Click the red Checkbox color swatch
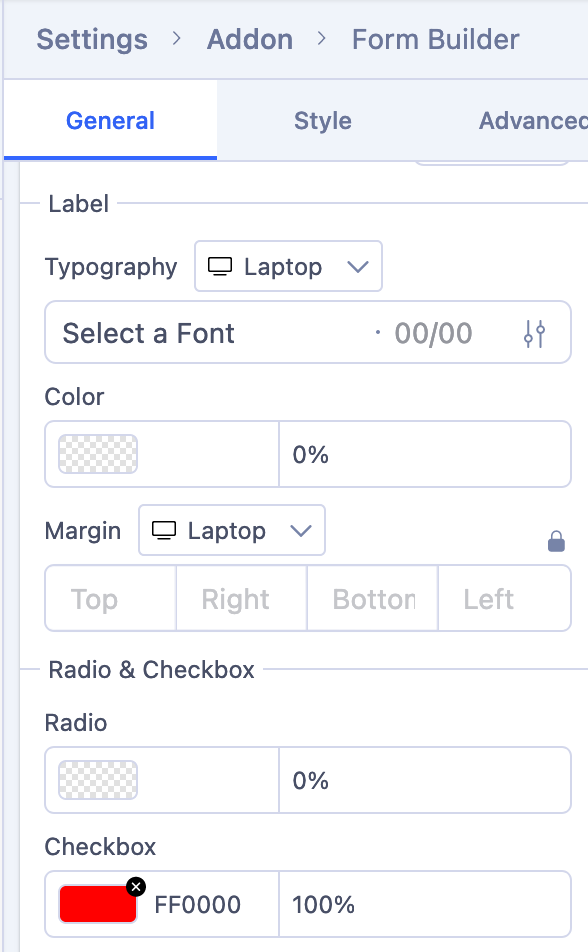 tap(96, 904)
